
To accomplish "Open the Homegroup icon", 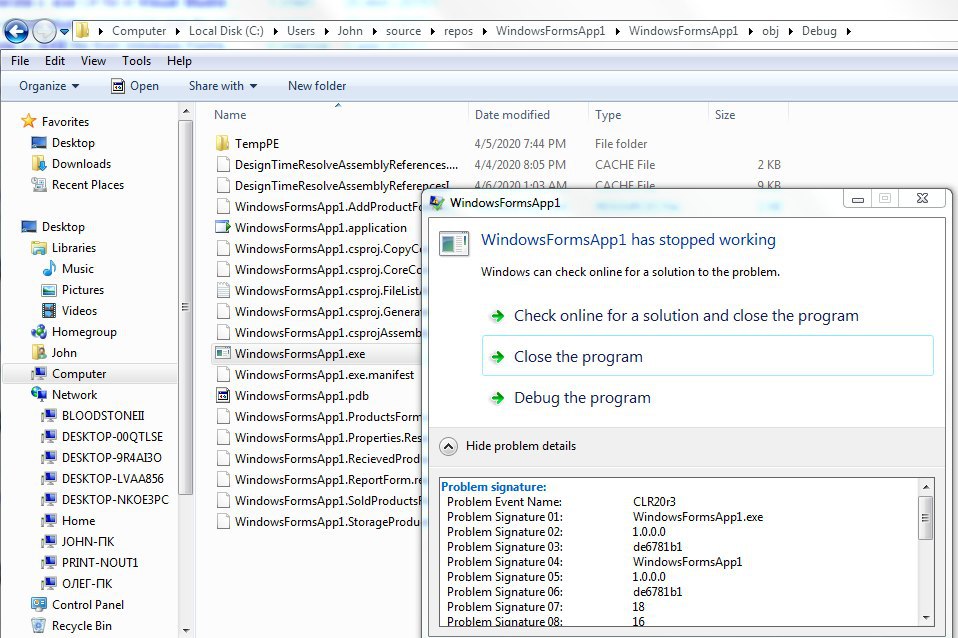I will pos(38,331).
